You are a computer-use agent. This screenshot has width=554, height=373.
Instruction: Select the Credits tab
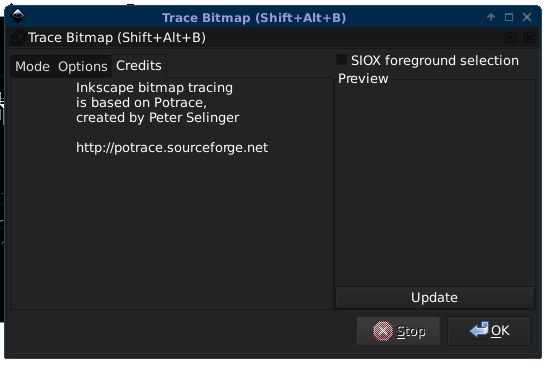[x=139, y=66]
